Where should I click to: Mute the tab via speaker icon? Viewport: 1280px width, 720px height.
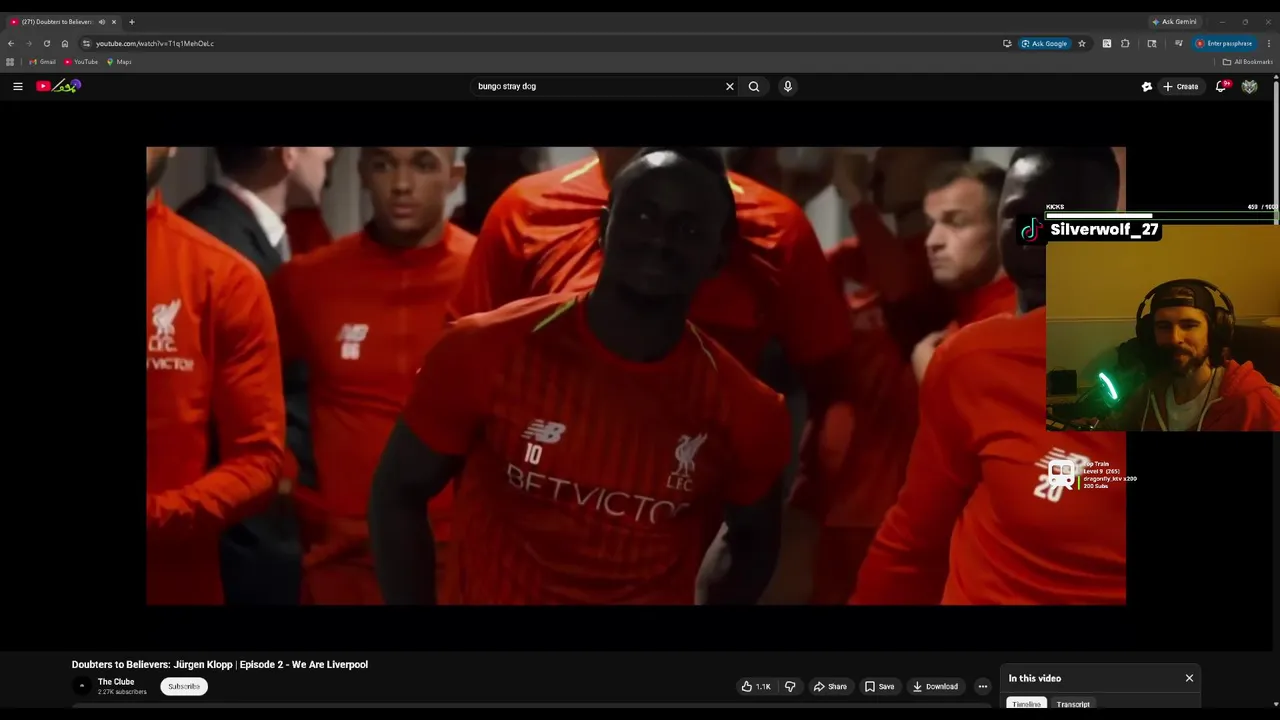coord(101,21)
